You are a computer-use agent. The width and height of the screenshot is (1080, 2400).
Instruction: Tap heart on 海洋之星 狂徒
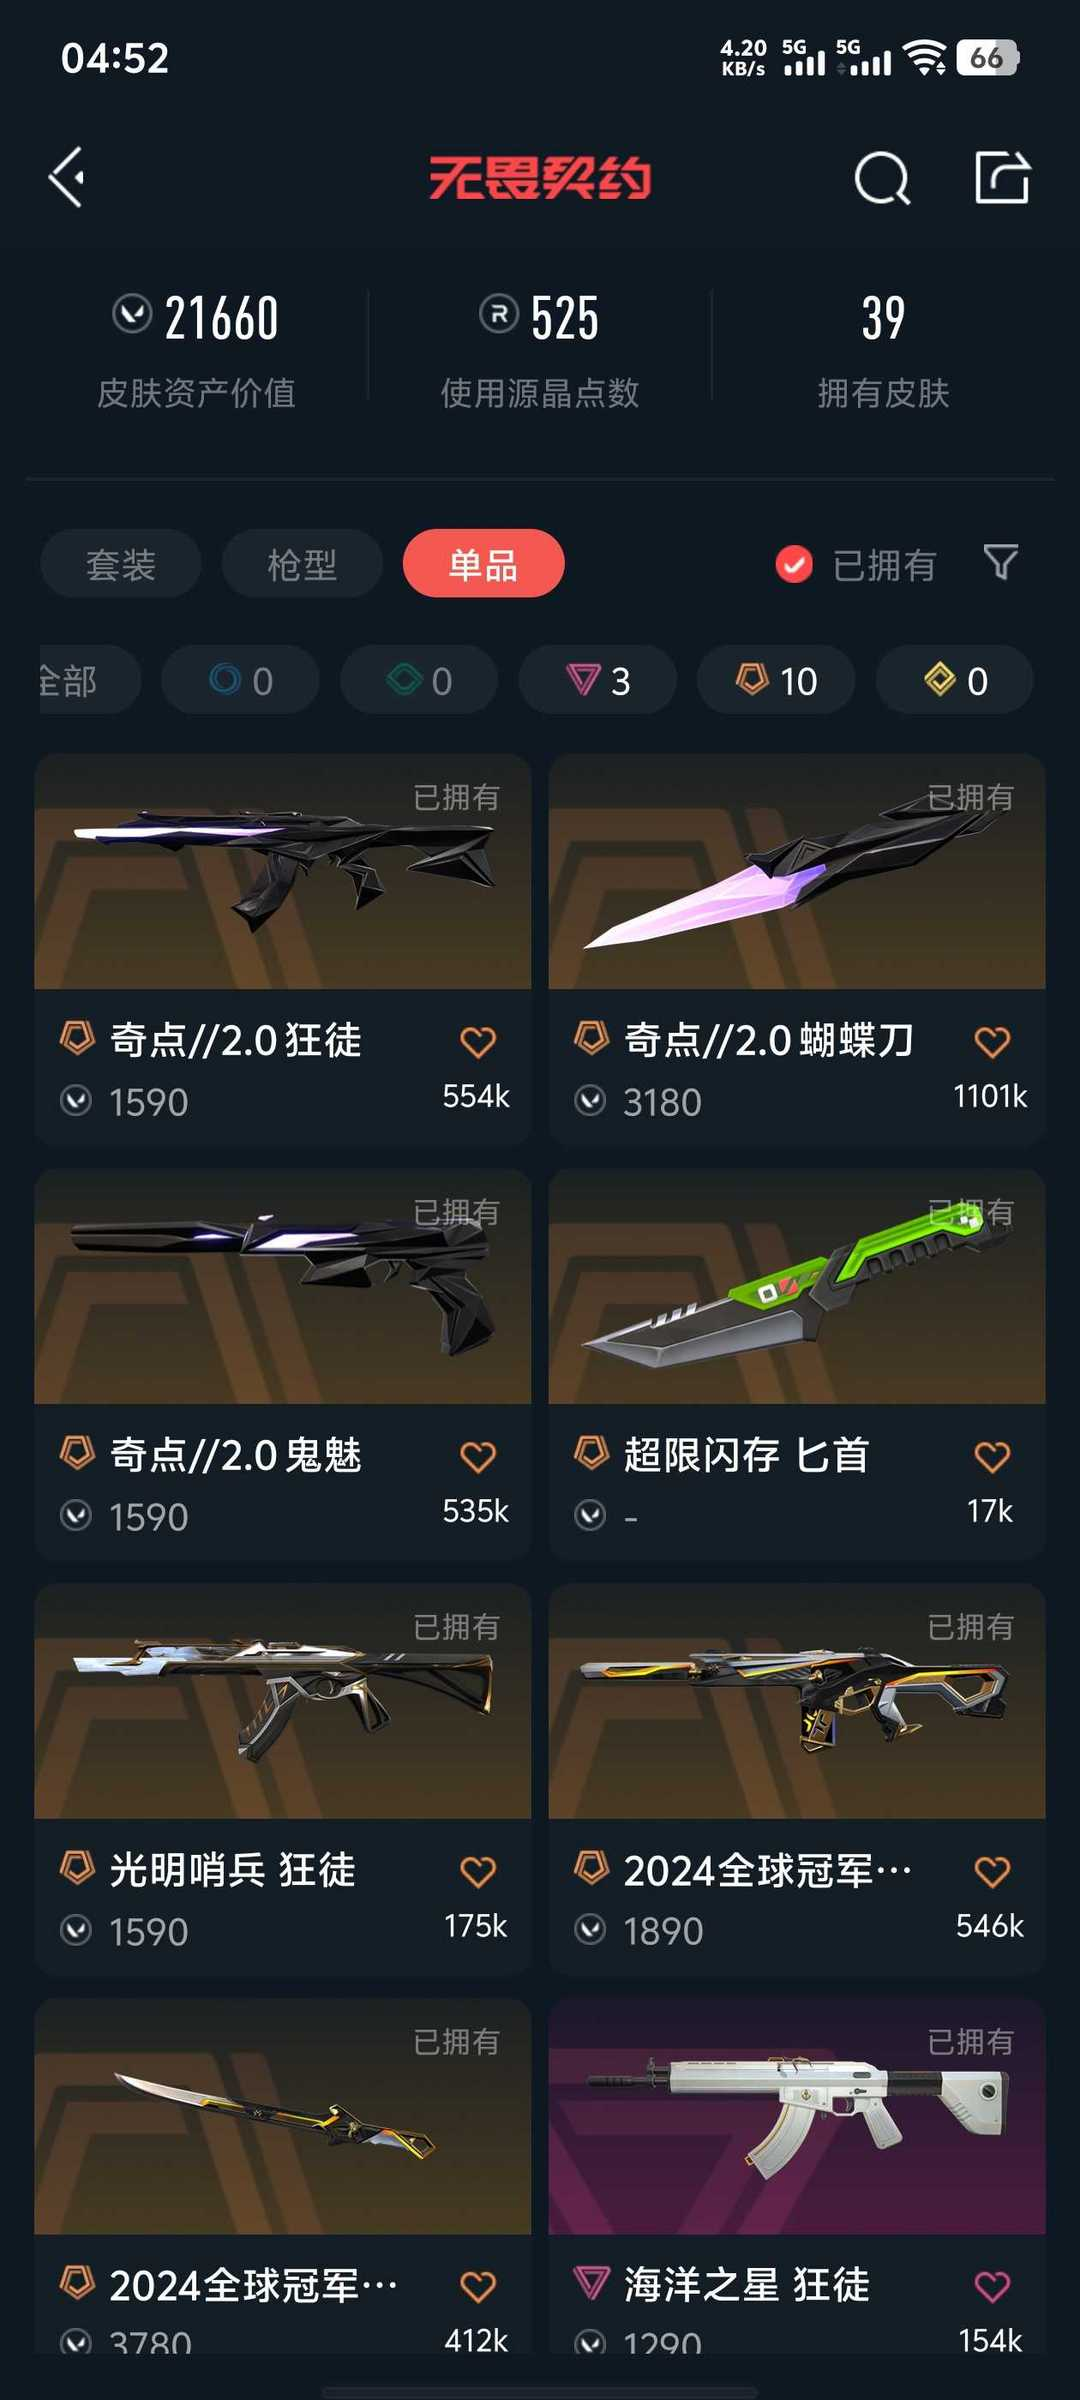[x=992, y=2286]
